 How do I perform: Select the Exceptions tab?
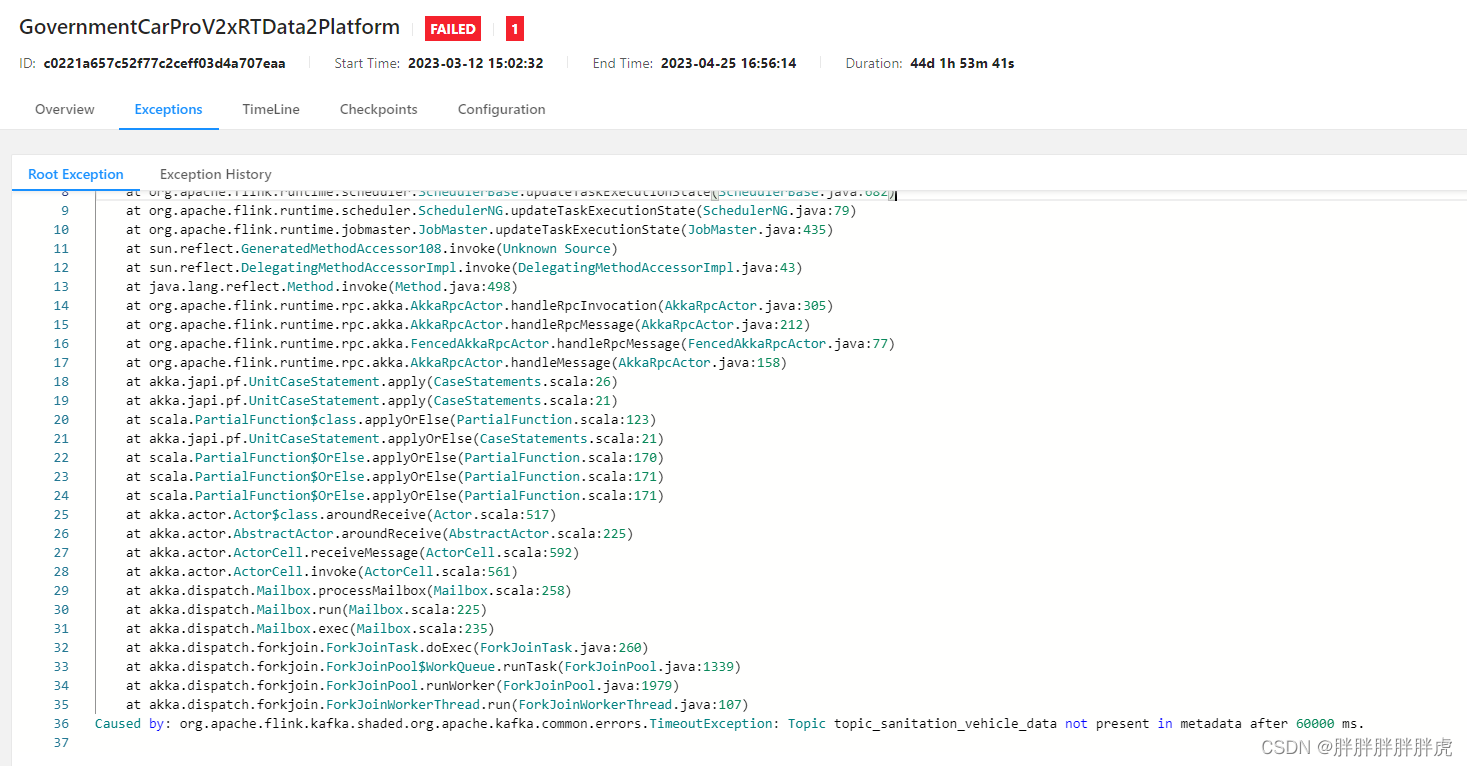point(168,109)
